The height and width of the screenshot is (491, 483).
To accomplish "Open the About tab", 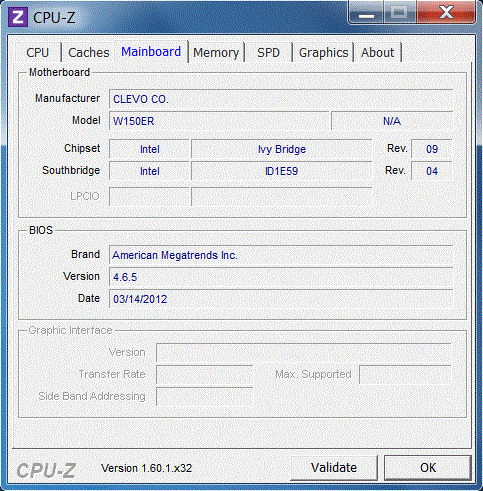I will click(x=377, y=53).
